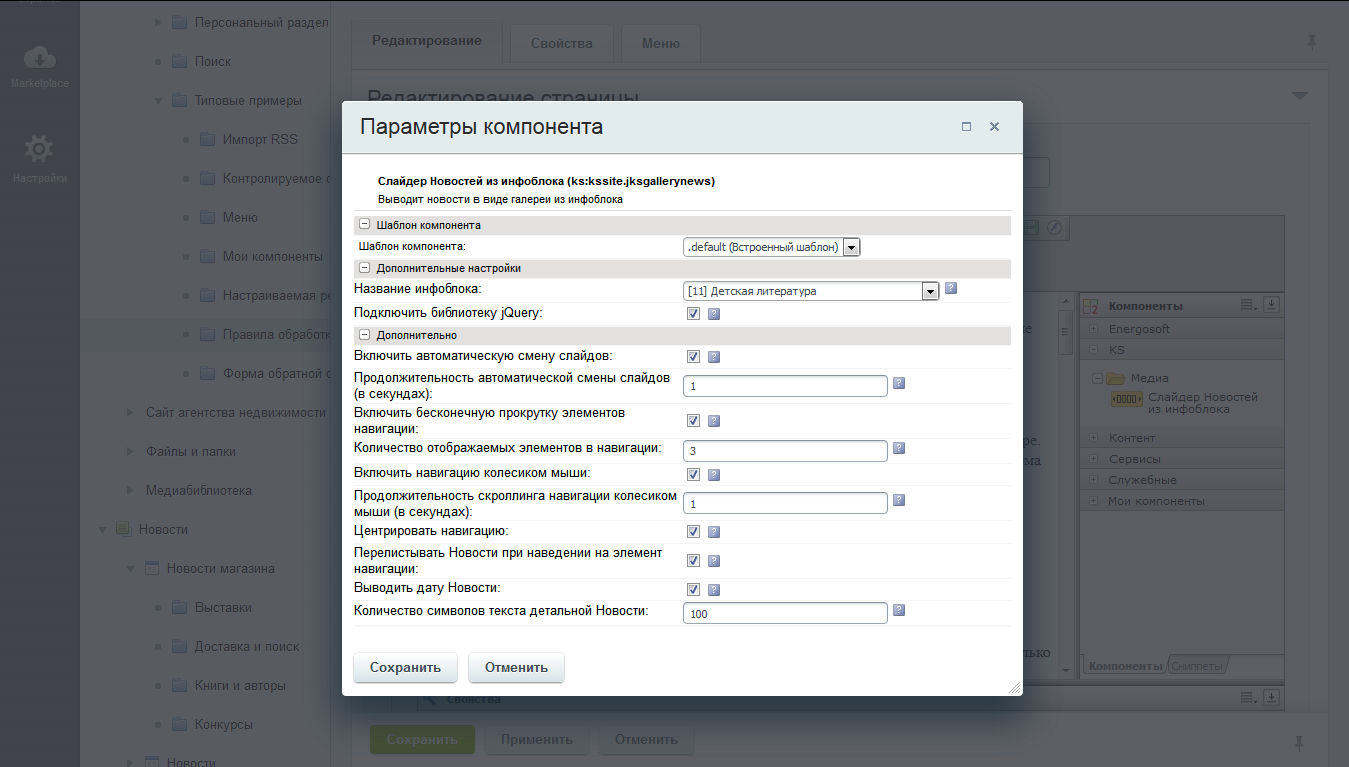The image size is (1349, 767).
Task: Disable Включить автоматическую смену слайдов checkbox
Action: click(x=693, y=357)
